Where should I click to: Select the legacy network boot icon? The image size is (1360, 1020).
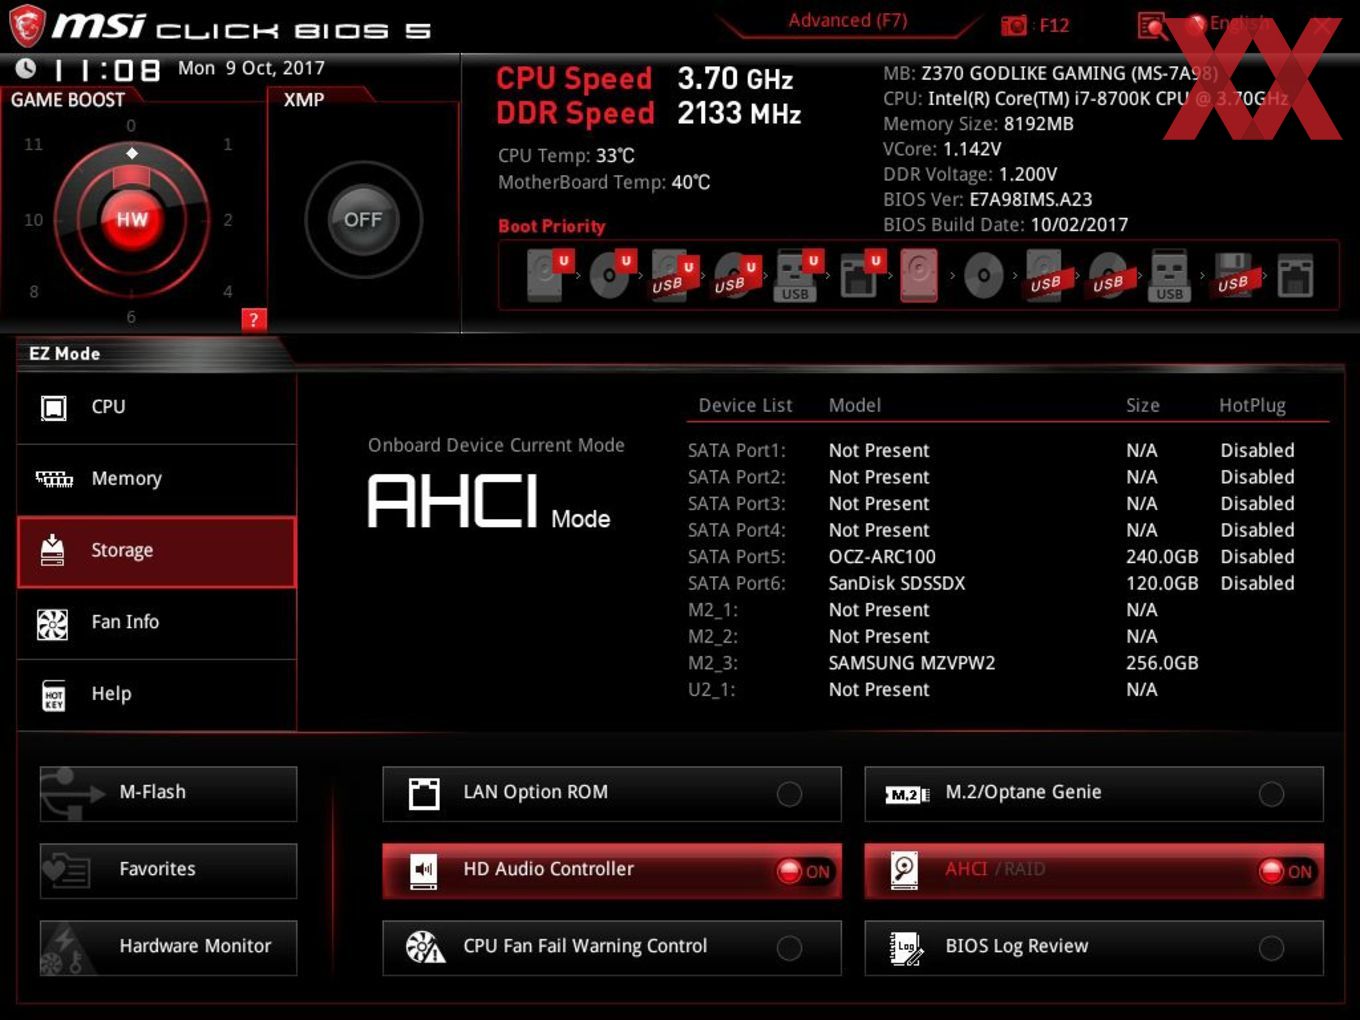coord(1295,276)
